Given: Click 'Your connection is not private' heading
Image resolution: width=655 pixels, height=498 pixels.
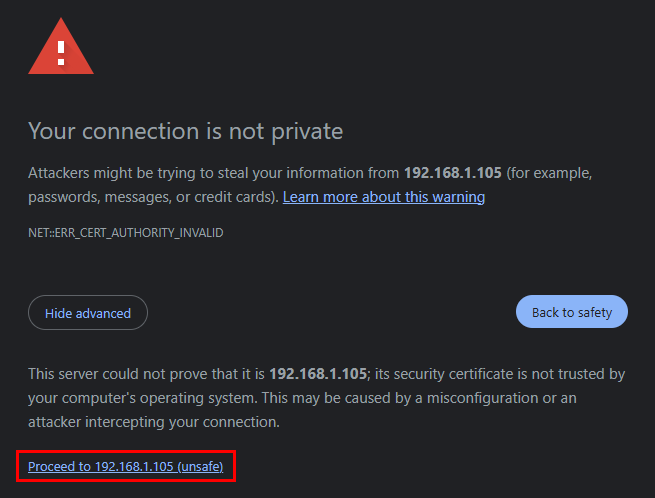Looking at the screenshot, I should (x=185, y=131).
